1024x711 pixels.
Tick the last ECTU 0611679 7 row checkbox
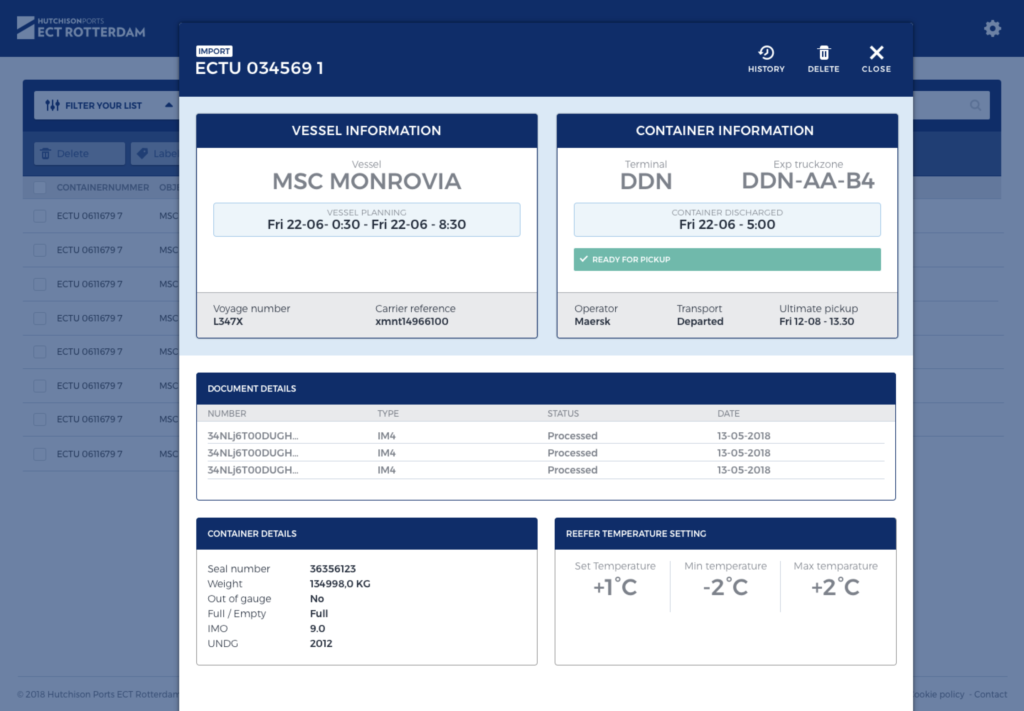pyautogui.click(x=40, y=454)
